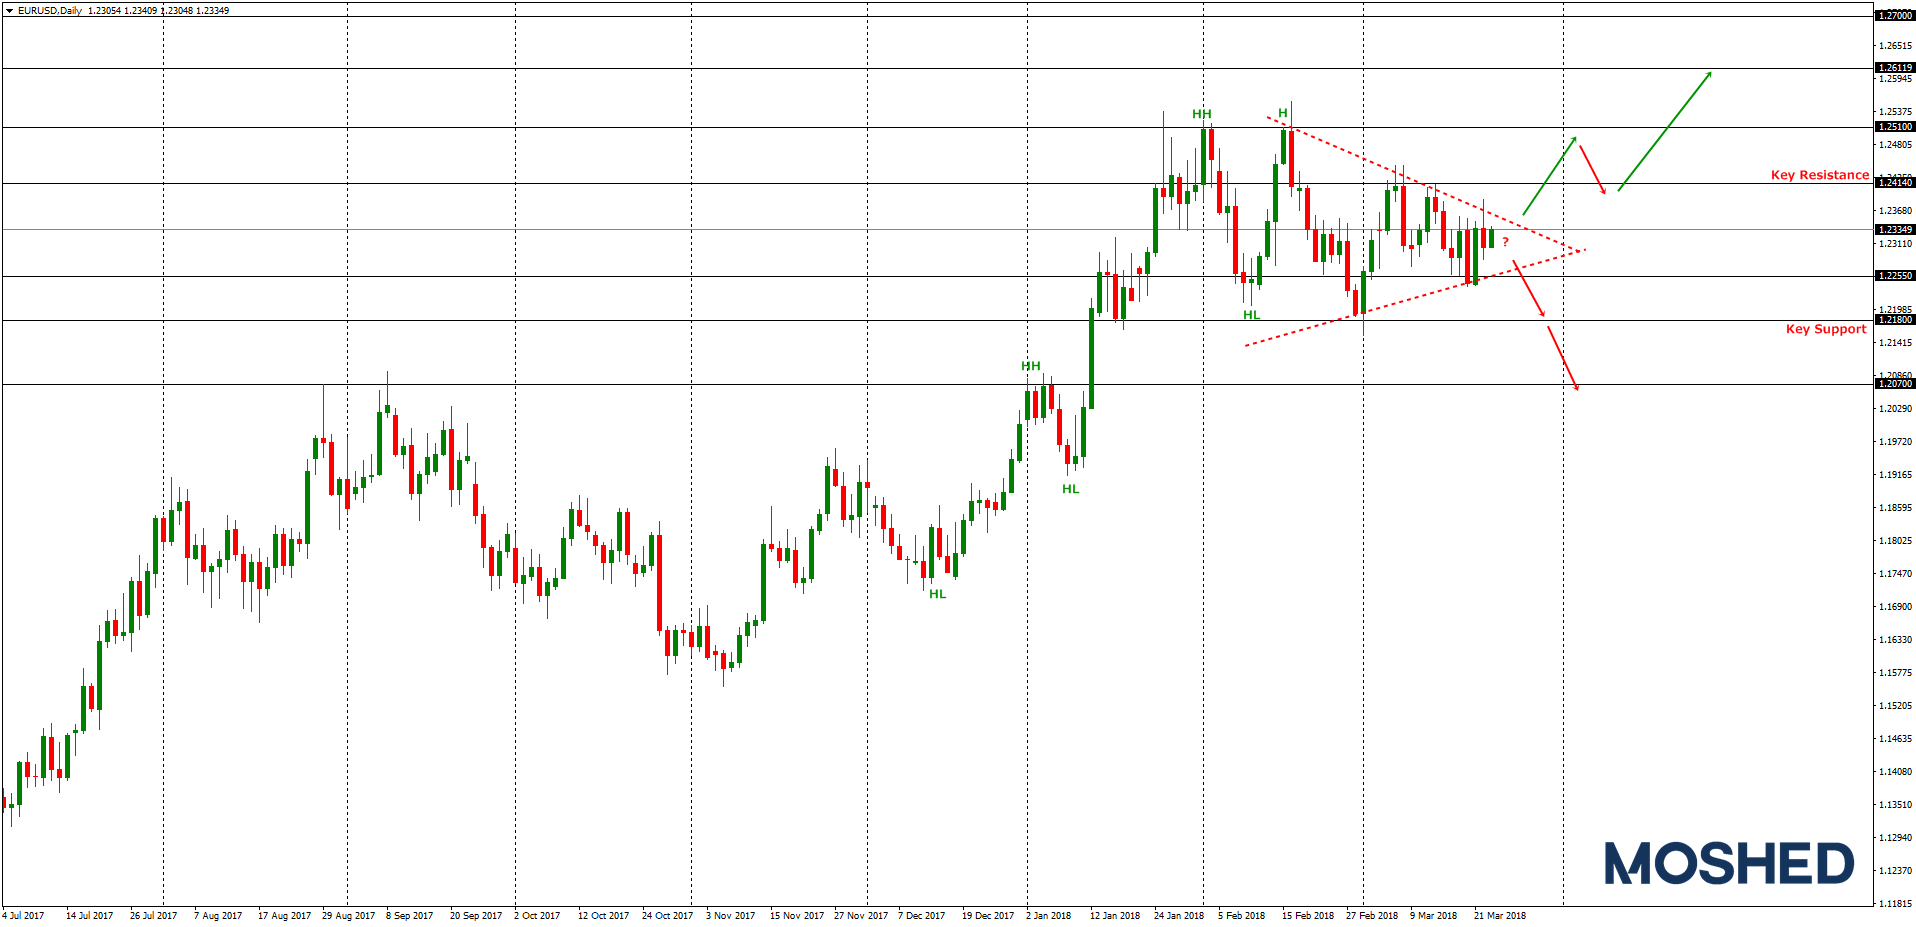Click the H lower-high marker near 15 Feb
Screen dimensions: 1916x927
[1285, 112]
